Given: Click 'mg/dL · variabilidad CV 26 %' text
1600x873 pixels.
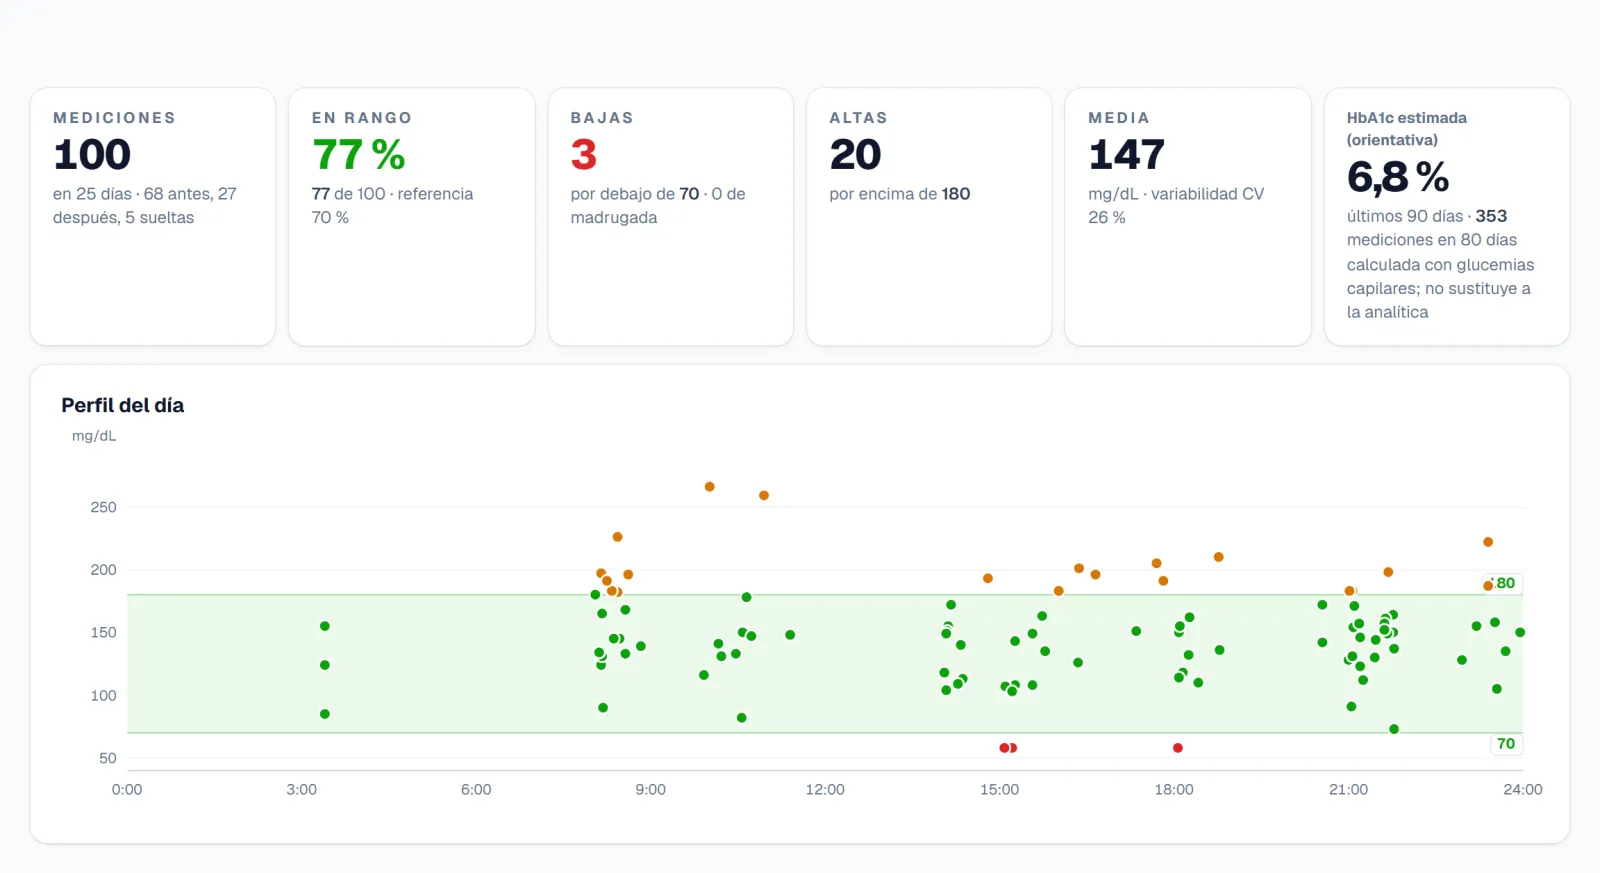Looking at the screenshot, I should (x=1176, y=206).
